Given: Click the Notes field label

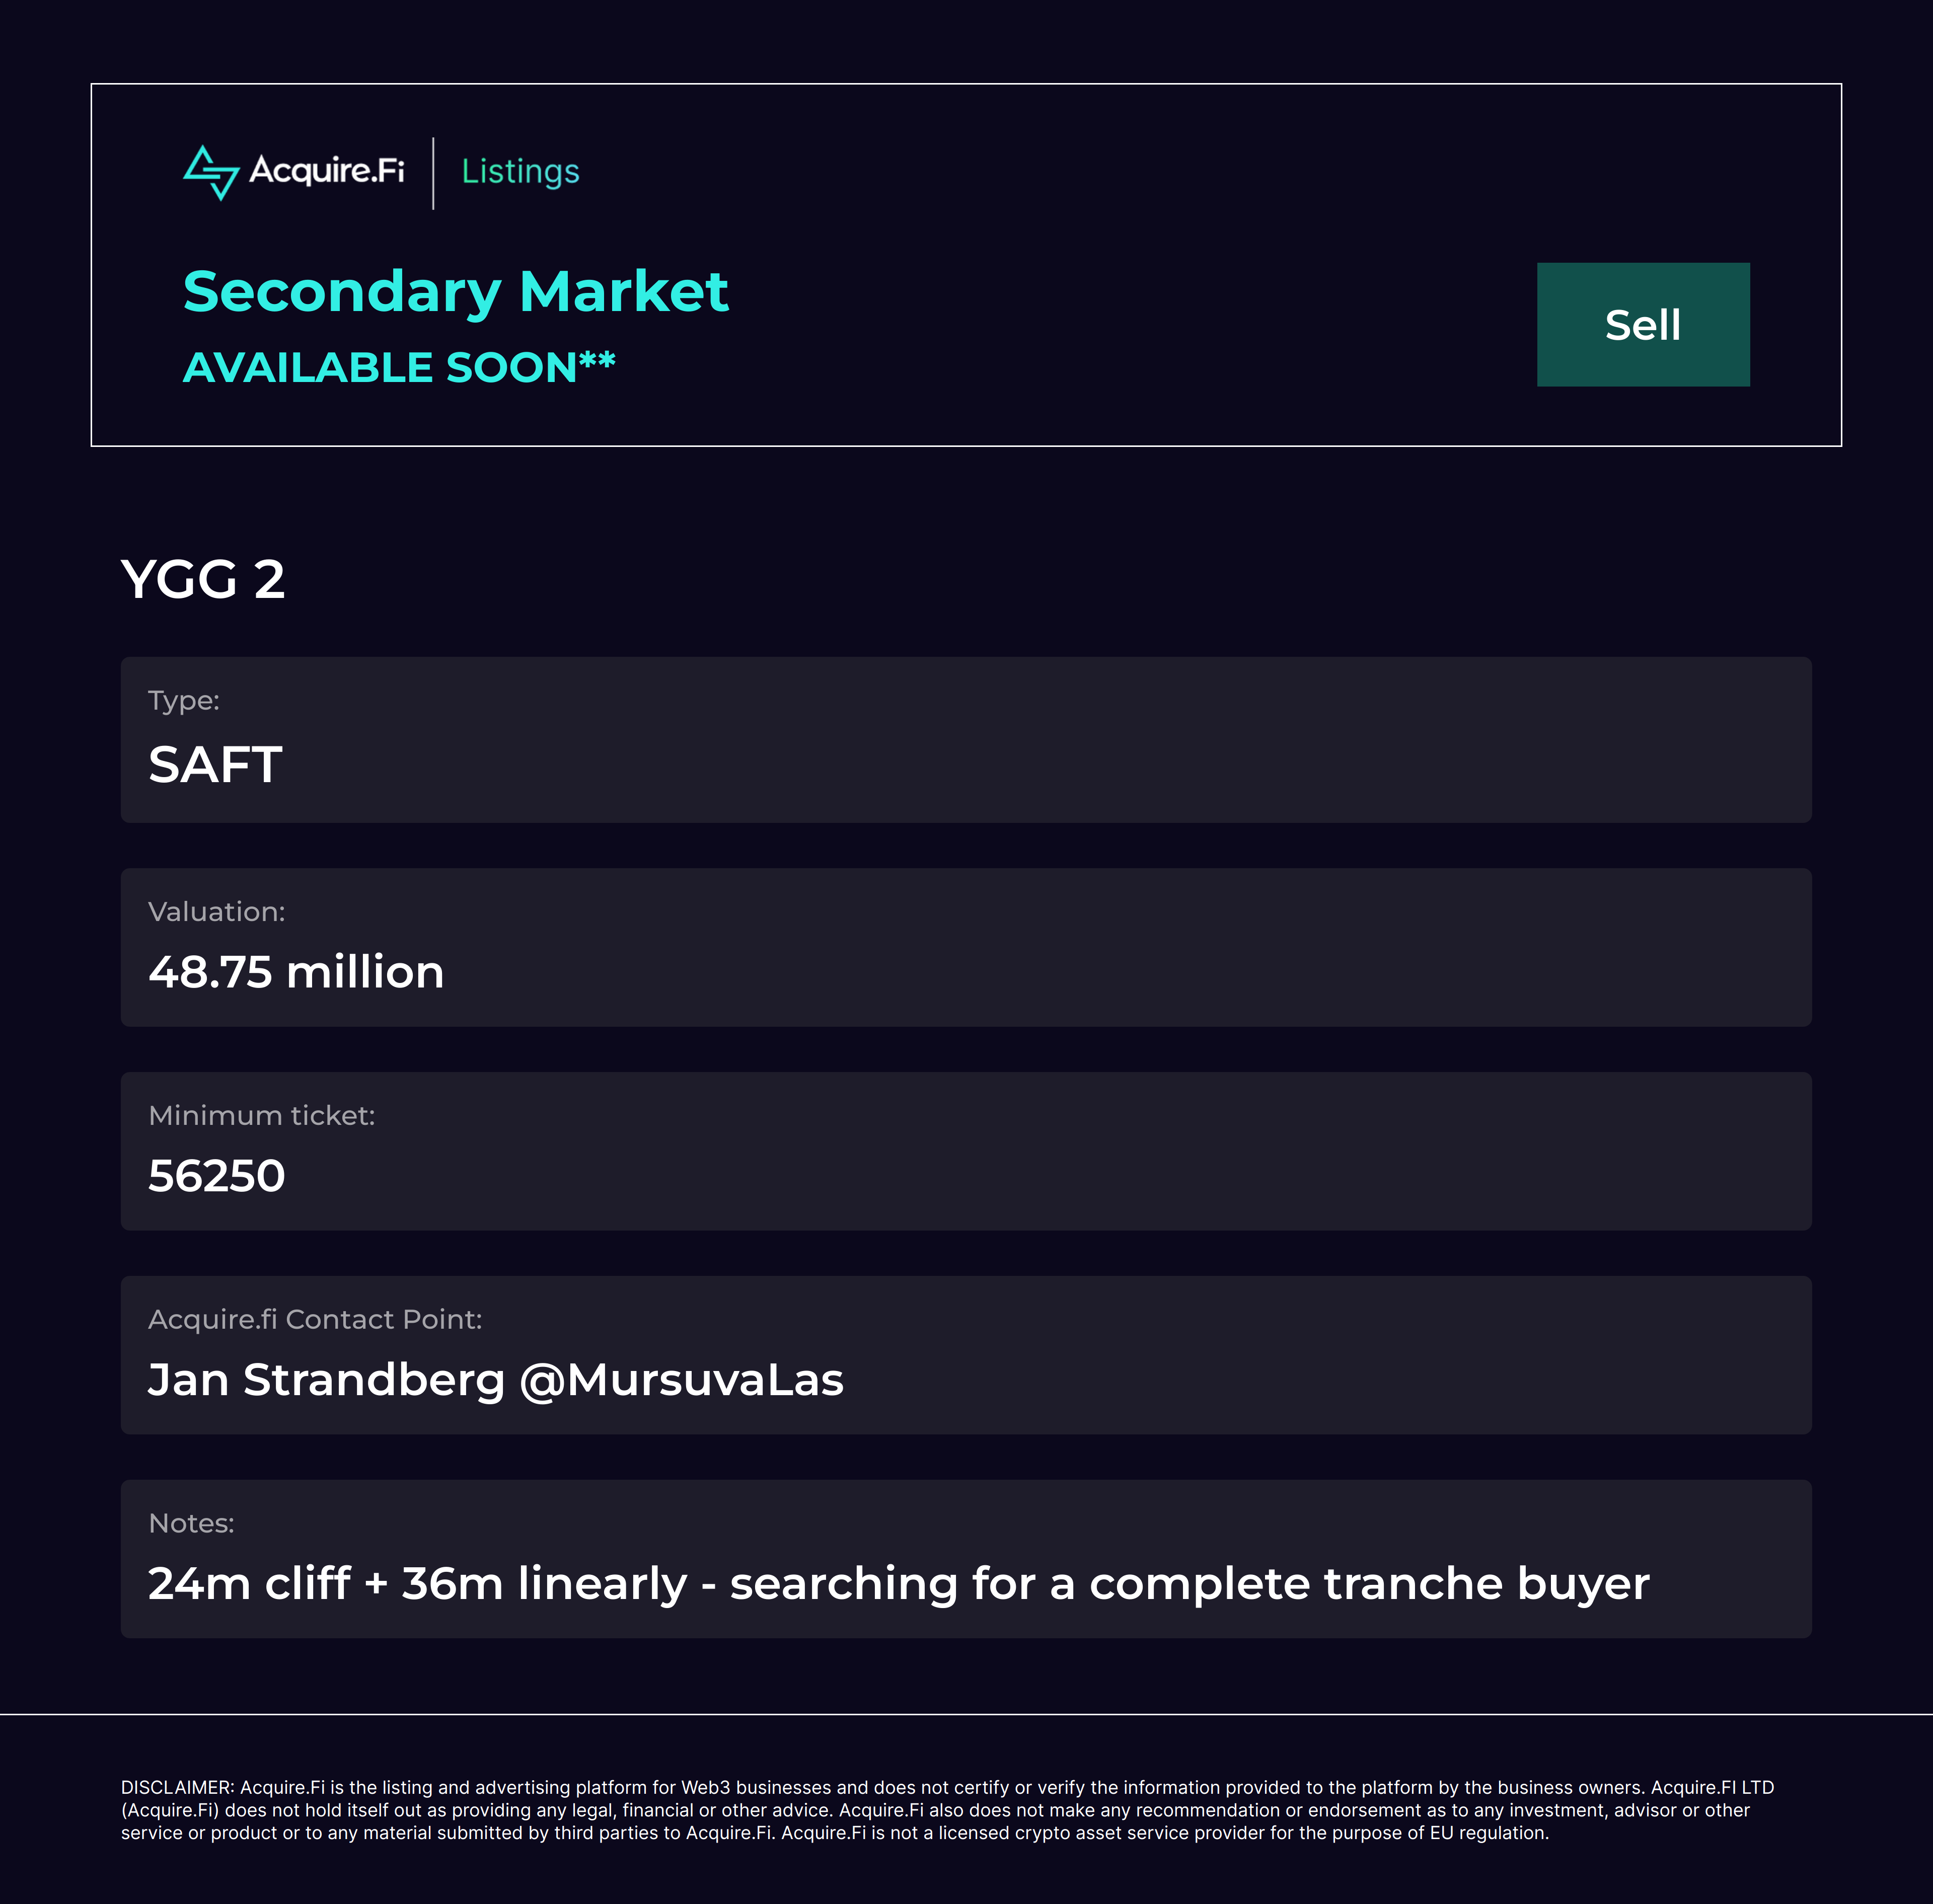Looking at the screenshot, I should (191, 1523).
